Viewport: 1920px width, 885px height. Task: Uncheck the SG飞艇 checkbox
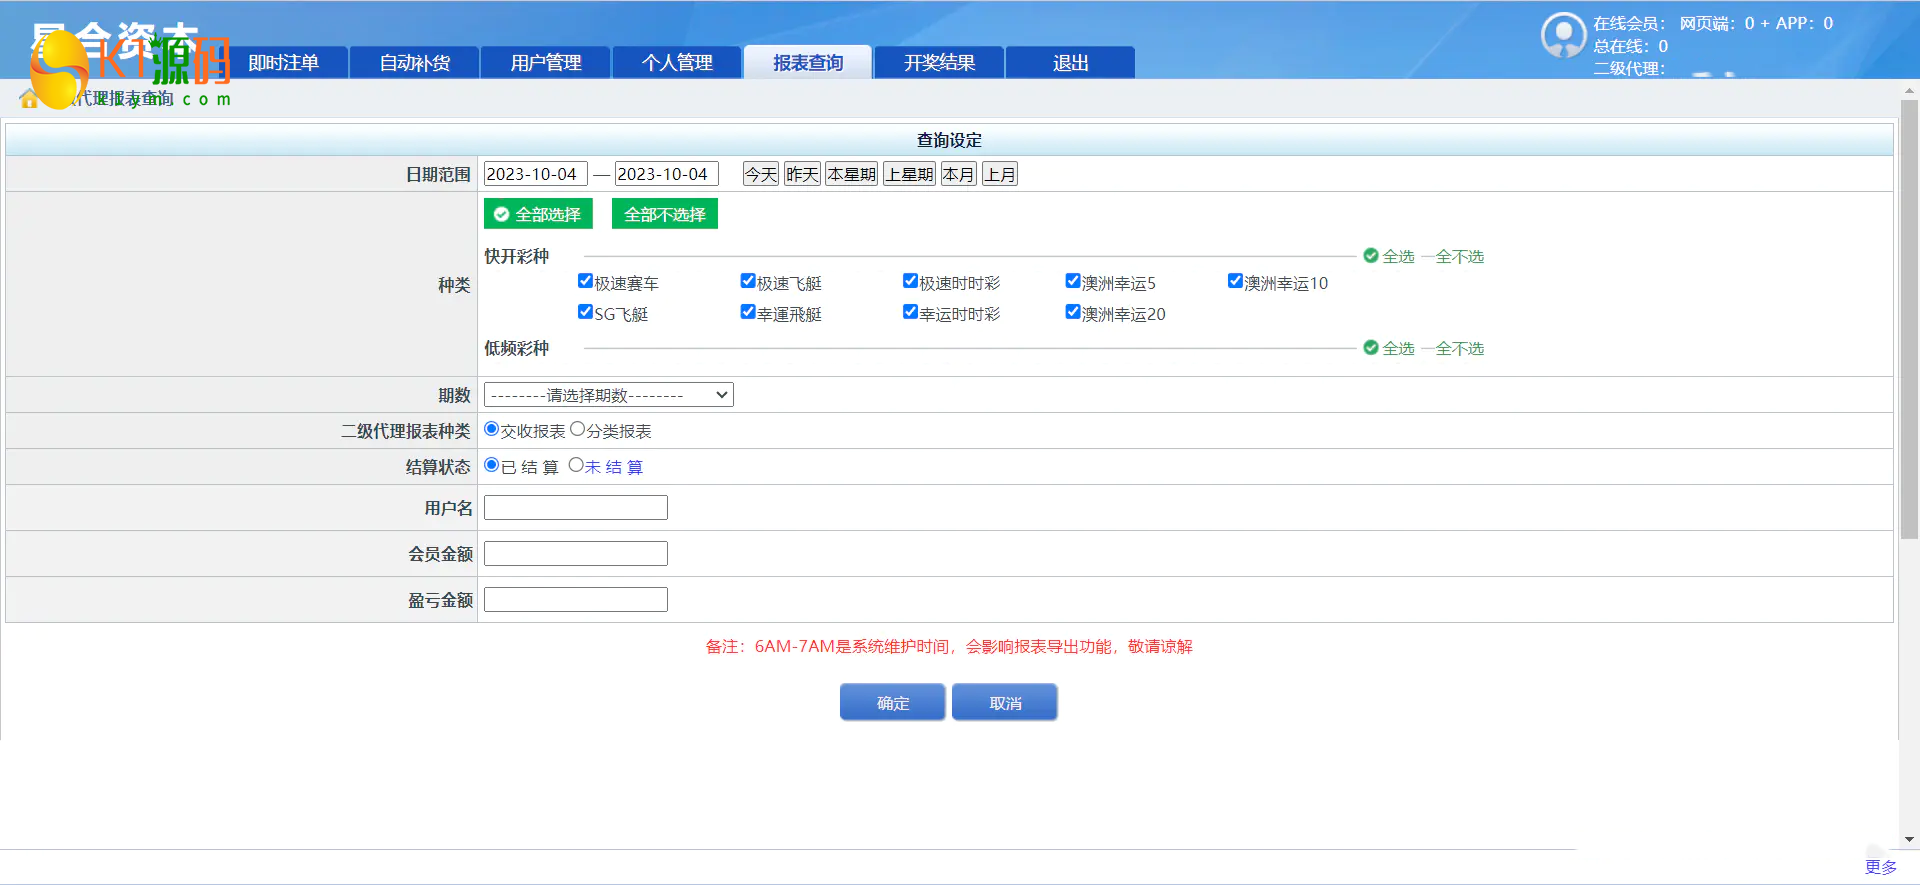click(586, 312)
